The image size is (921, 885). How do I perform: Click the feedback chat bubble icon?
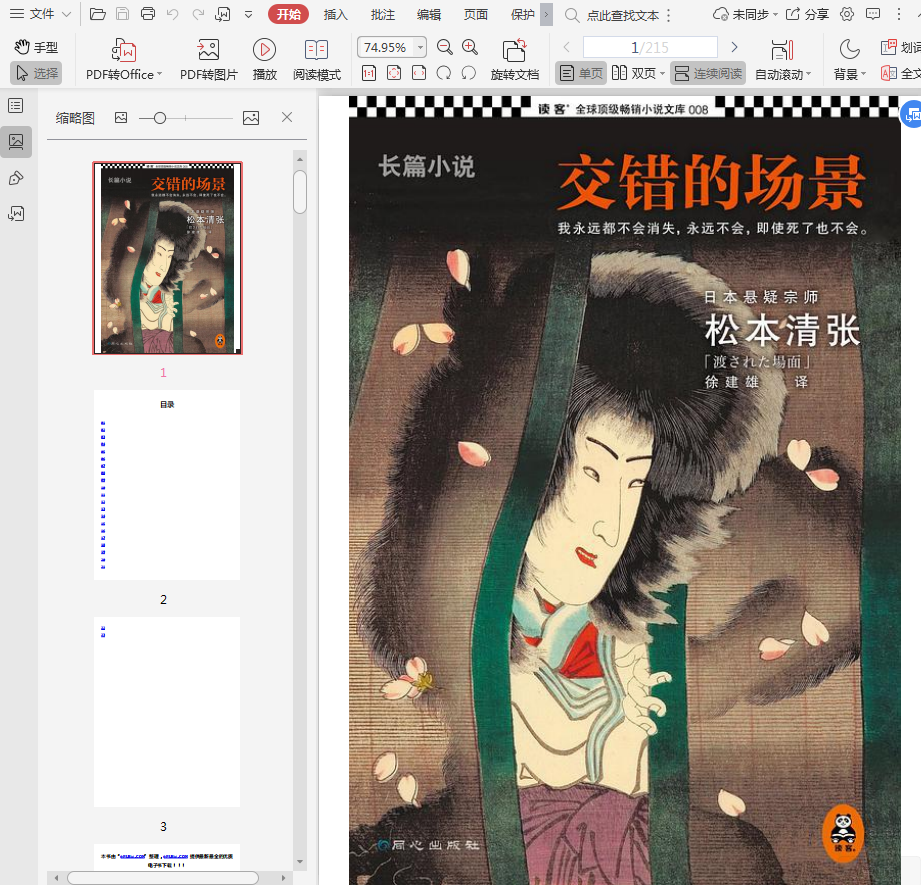coord(873,14)
